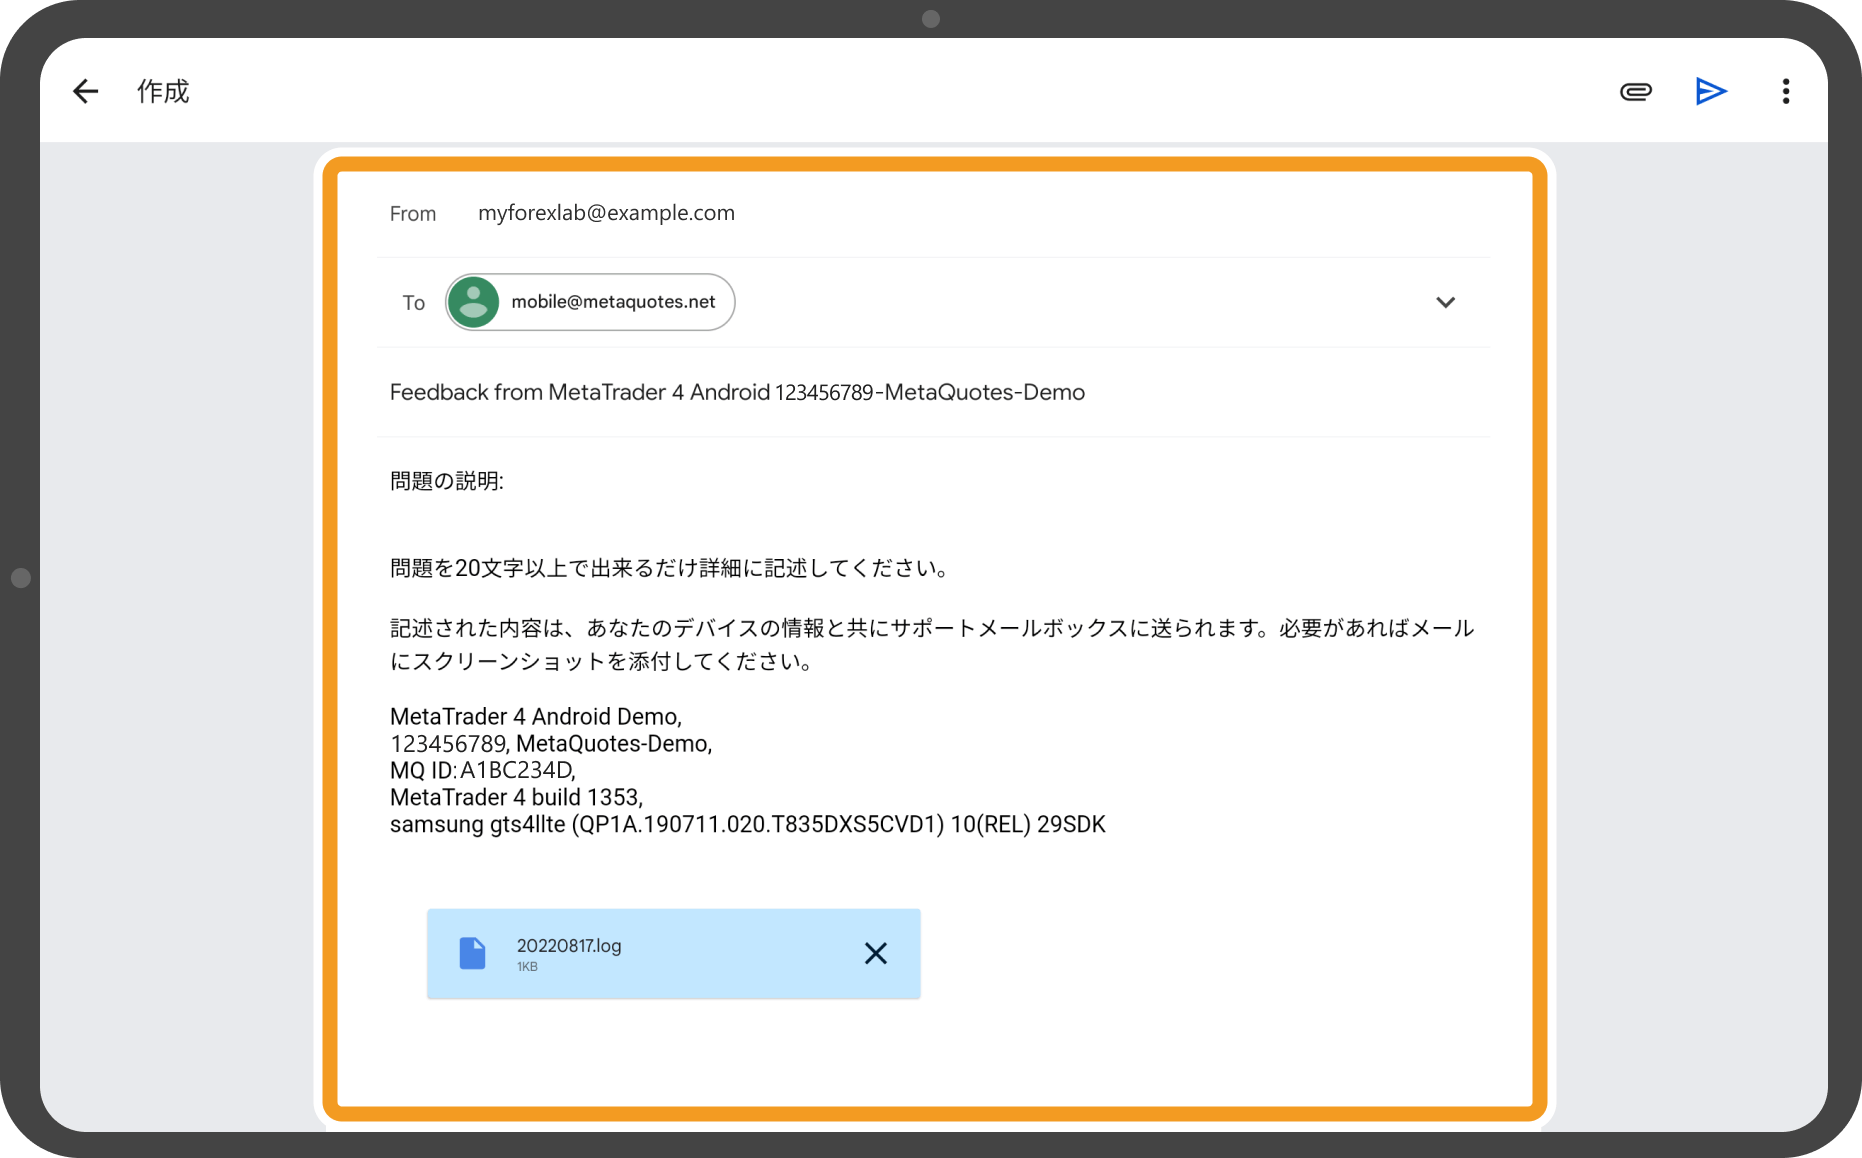
Task: Click the From label
Action: point(413,214)
